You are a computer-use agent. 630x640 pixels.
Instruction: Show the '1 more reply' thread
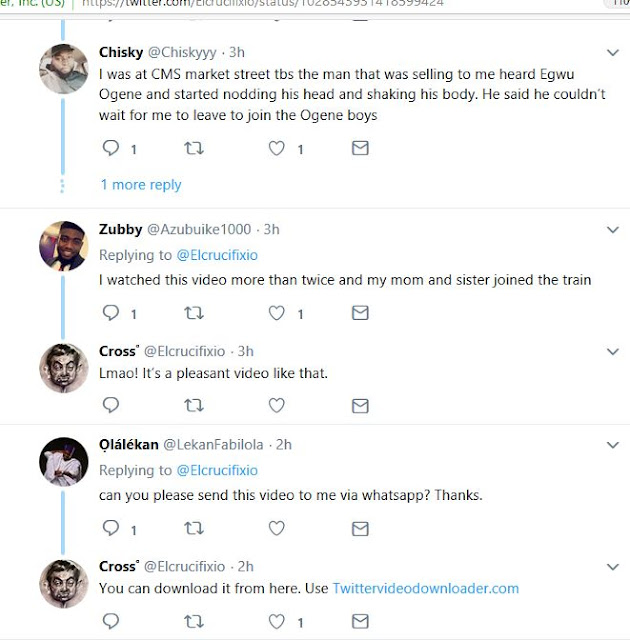(x=141, y=185)
